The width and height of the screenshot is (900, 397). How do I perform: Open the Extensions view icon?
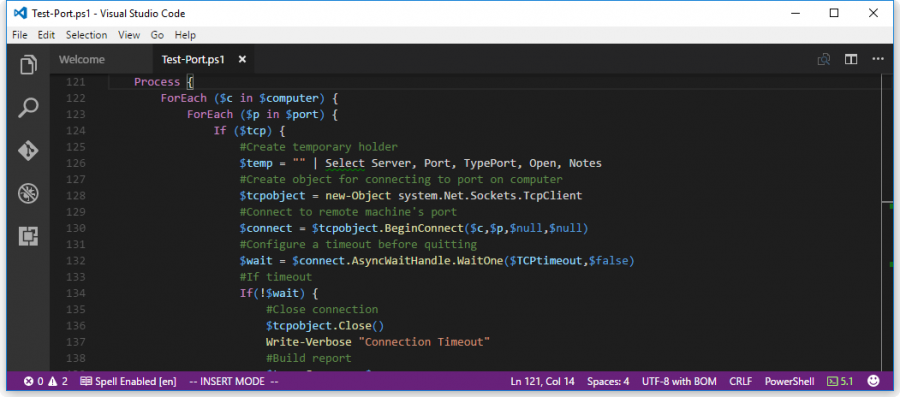pos(28,236)
